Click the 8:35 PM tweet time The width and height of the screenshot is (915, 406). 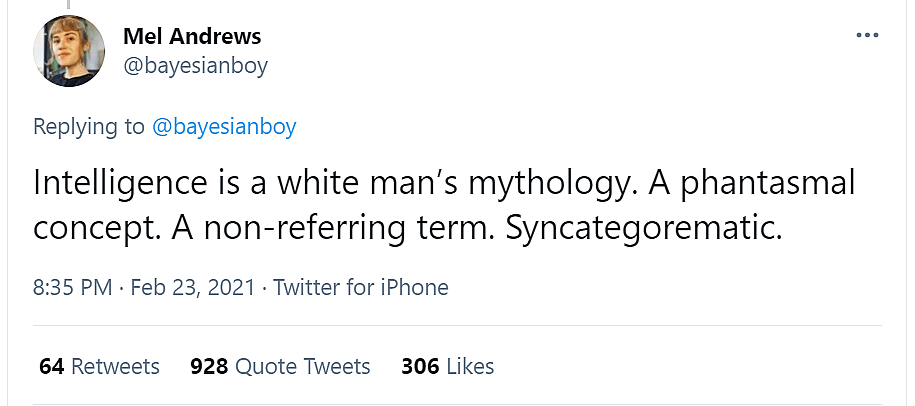click(x=72, y=288)
